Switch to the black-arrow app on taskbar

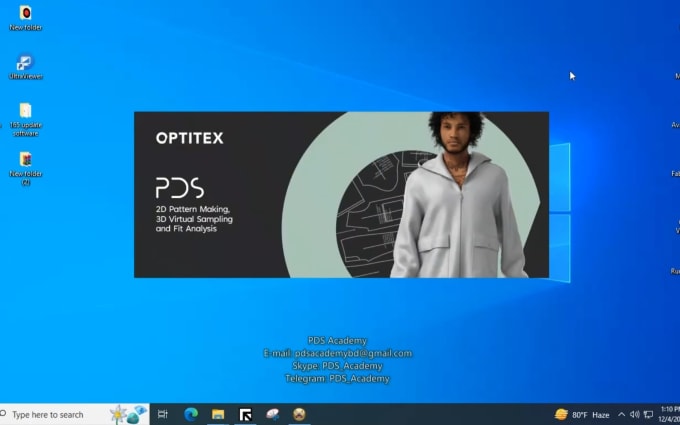point(245,415)
